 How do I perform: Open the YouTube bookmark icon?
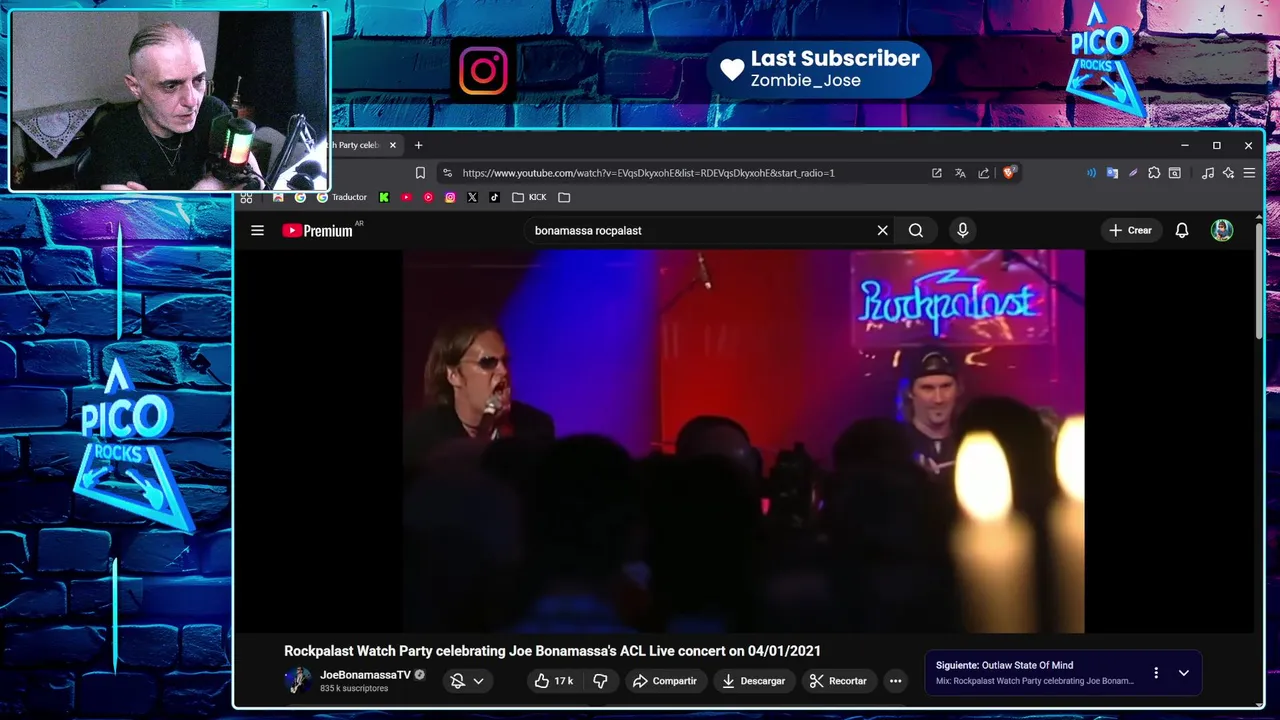point(406,197)
